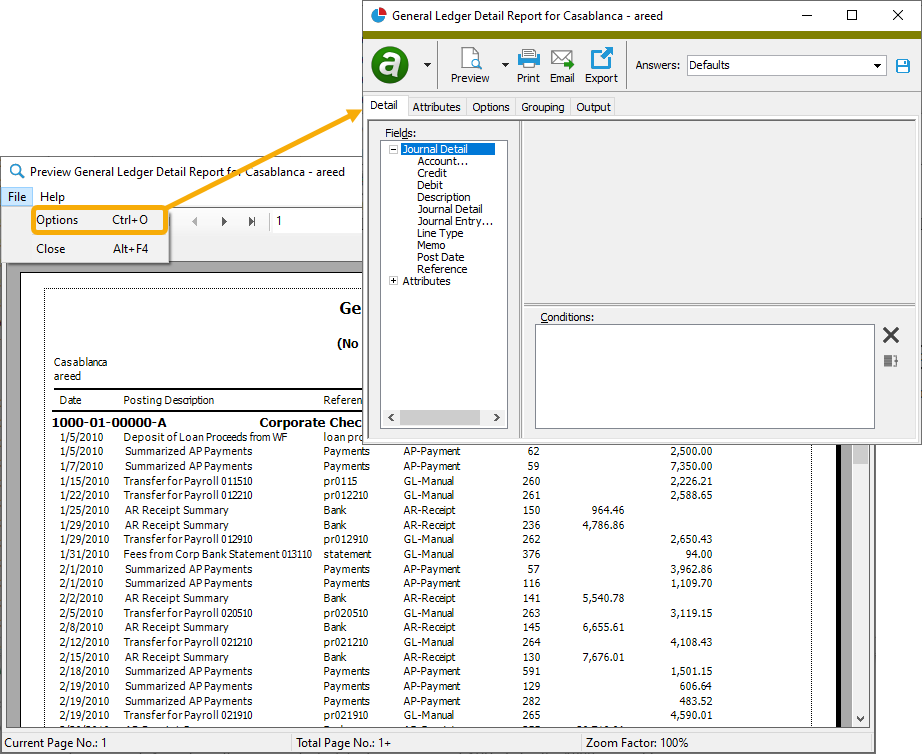The width and height of the screenshot is (922, 754).
Task: Select the Memo field
Action: coord(431,245)
